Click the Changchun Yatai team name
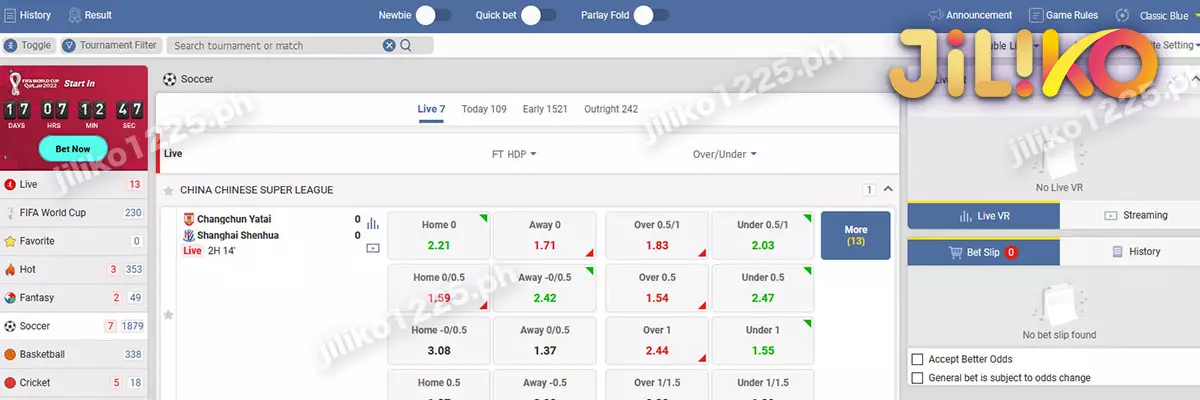 (x=234, y=219)
